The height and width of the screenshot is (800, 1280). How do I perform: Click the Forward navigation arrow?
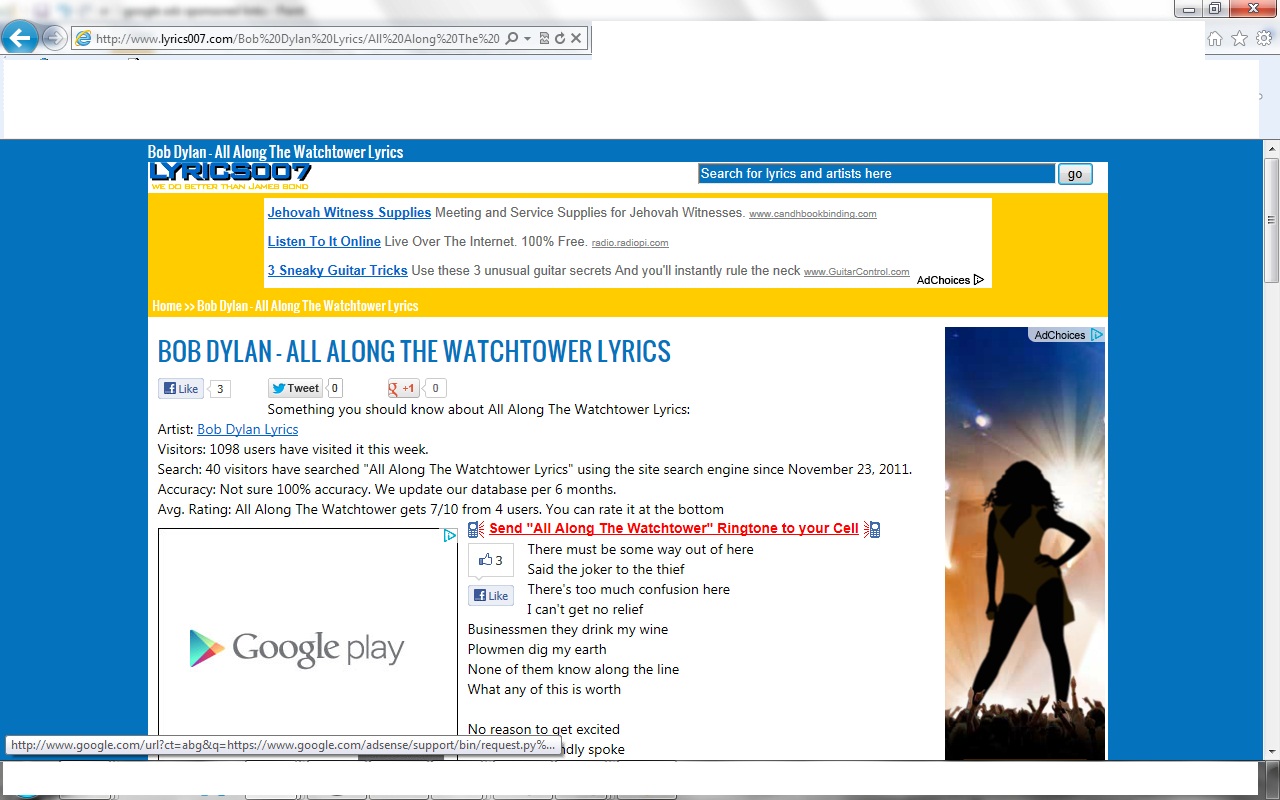(54, 39)
